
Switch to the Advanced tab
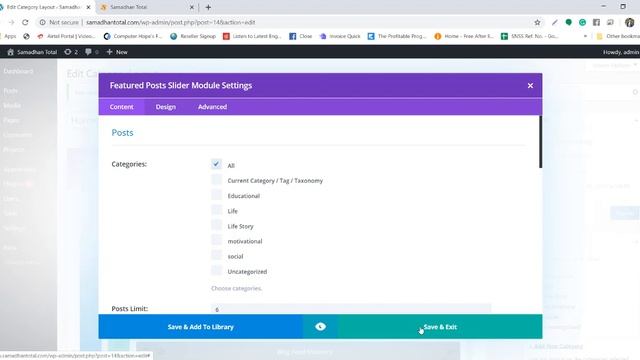point(212,107)
